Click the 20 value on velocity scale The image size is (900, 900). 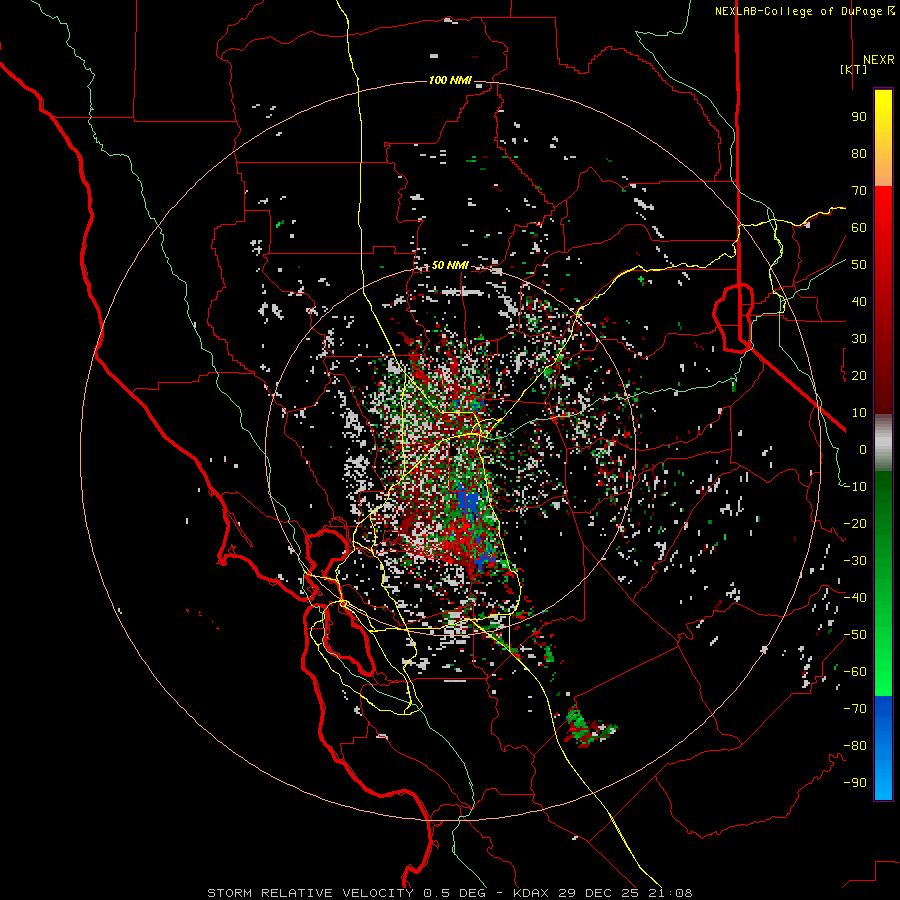click(859, 375)
